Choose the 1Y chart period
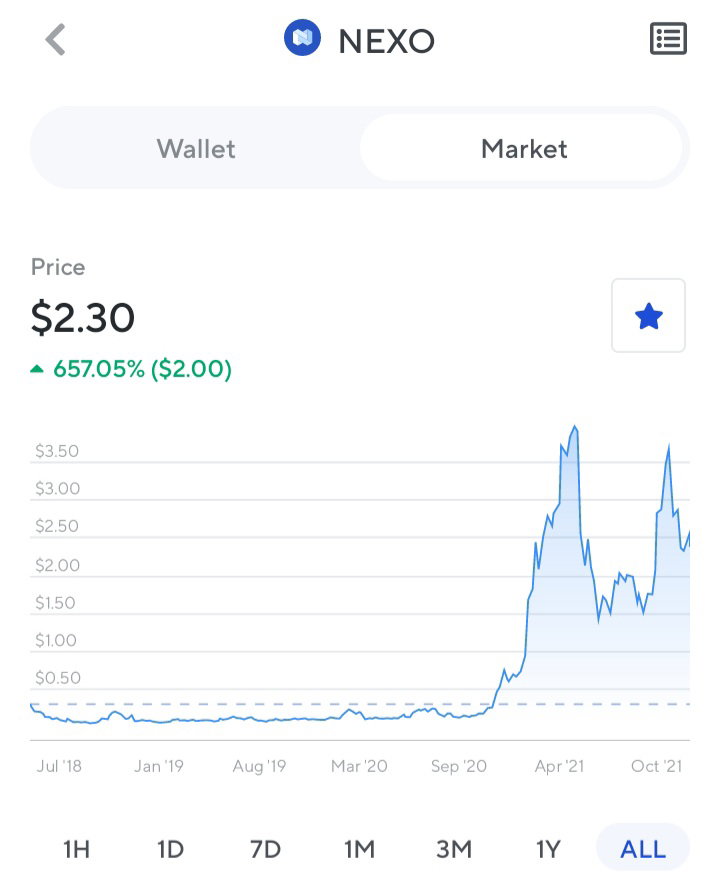Screen dimensions: 720x891 pyautogui.click(x=548, y=849)
